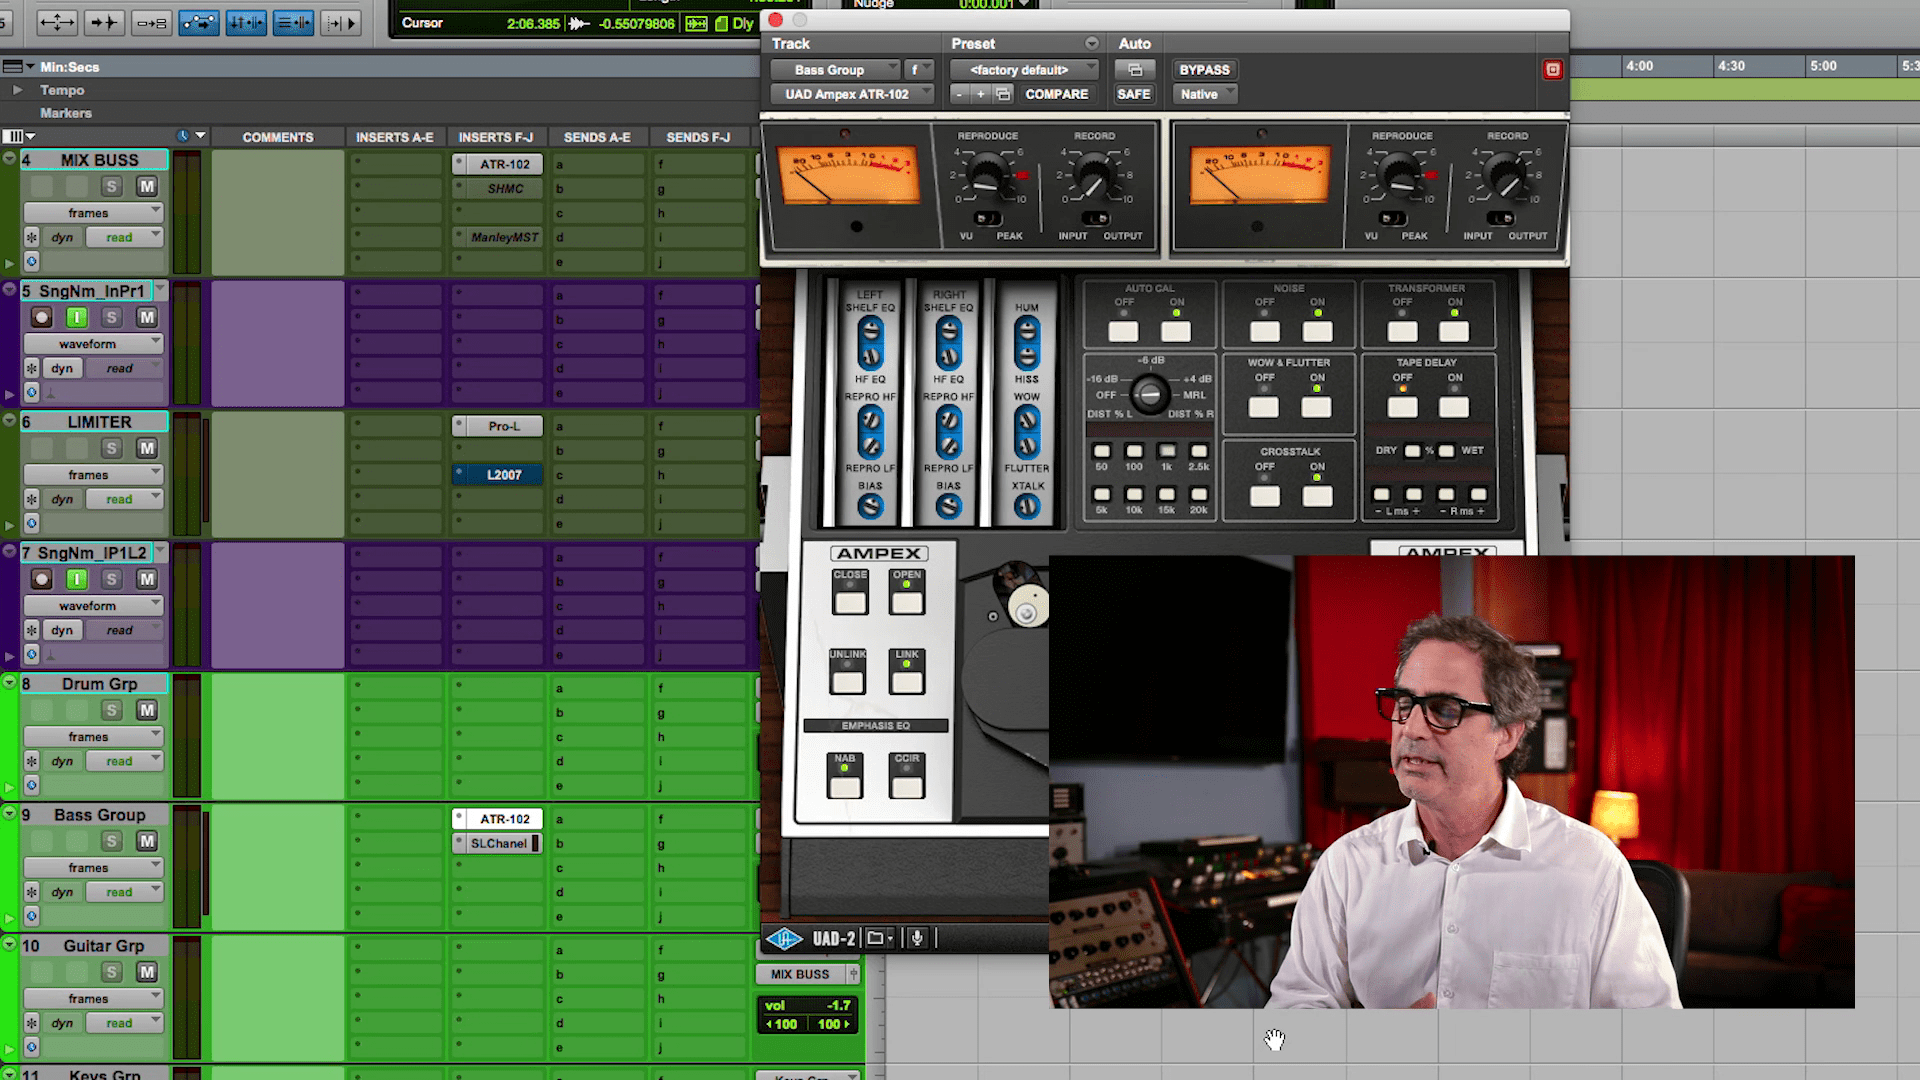1920x1080 pixels.
Task: Click the SENDS A-E column header
Action: coord(597,137)
